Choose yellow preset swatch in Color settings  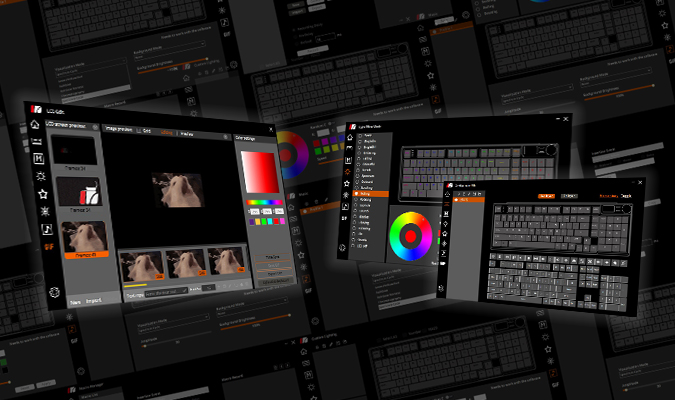pos(258,222)
